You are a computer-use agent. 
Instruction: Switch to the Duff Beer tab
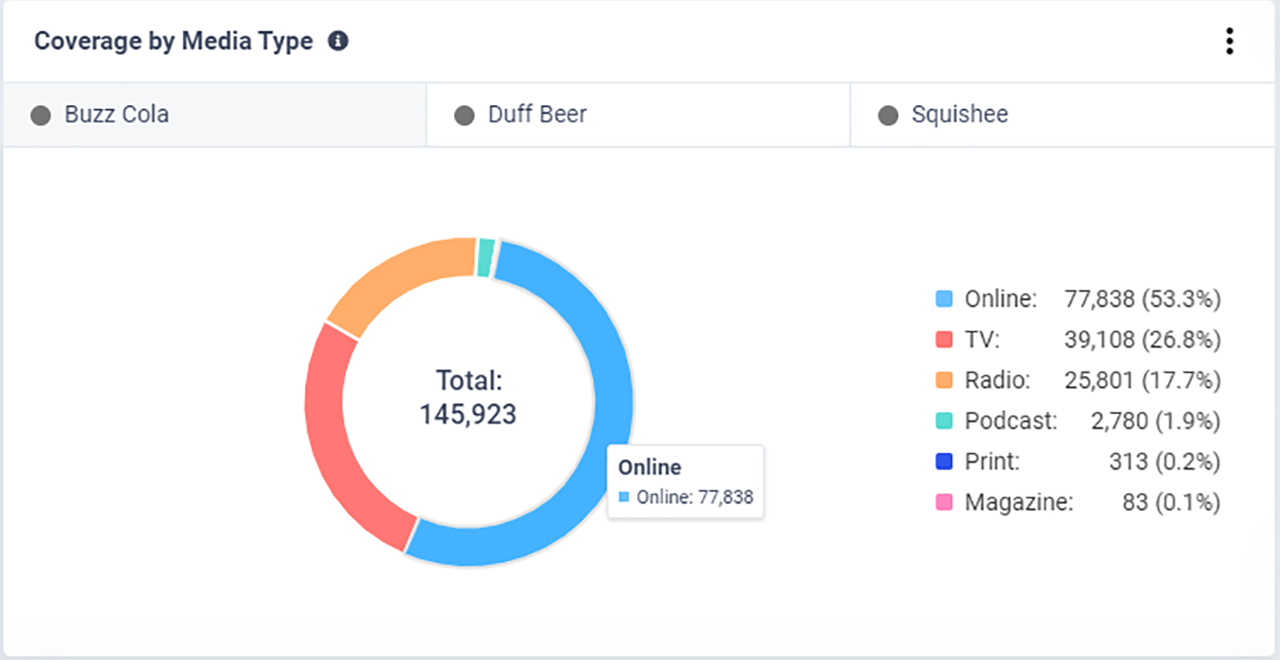coord(537,115)
